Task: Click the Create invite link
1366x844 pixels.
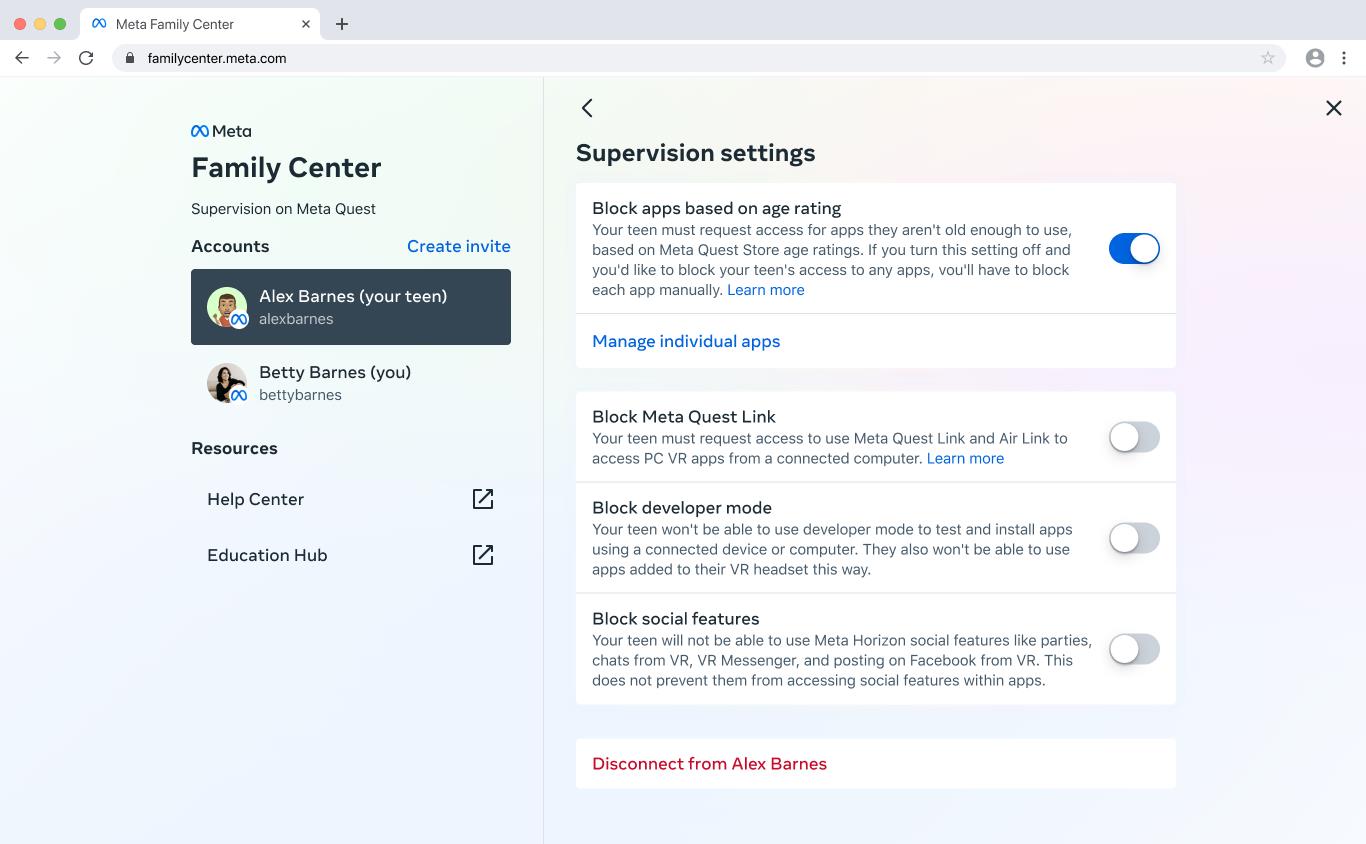Action: [x=458, y=246]
